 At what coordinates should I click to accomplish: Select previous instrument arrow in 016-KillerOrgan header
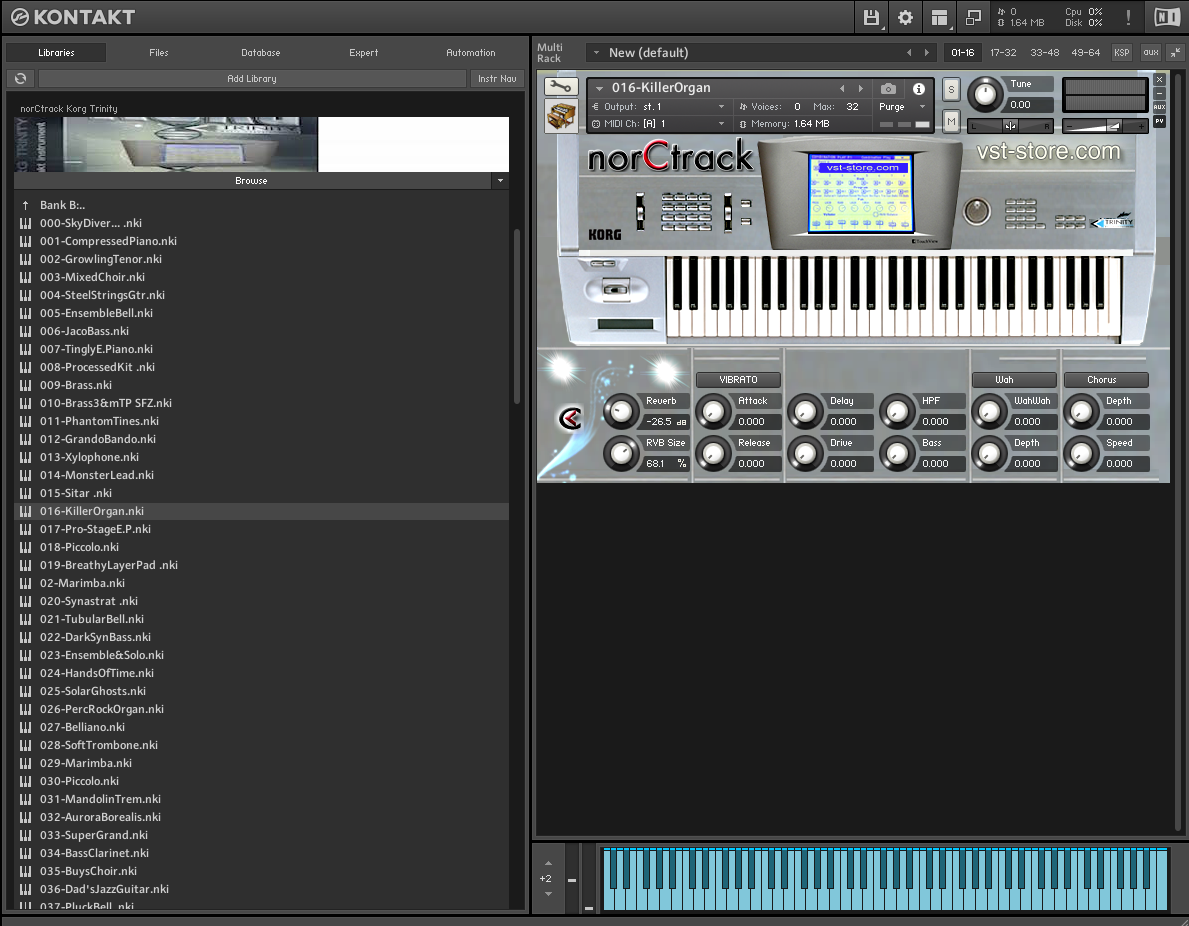point(842,88)
